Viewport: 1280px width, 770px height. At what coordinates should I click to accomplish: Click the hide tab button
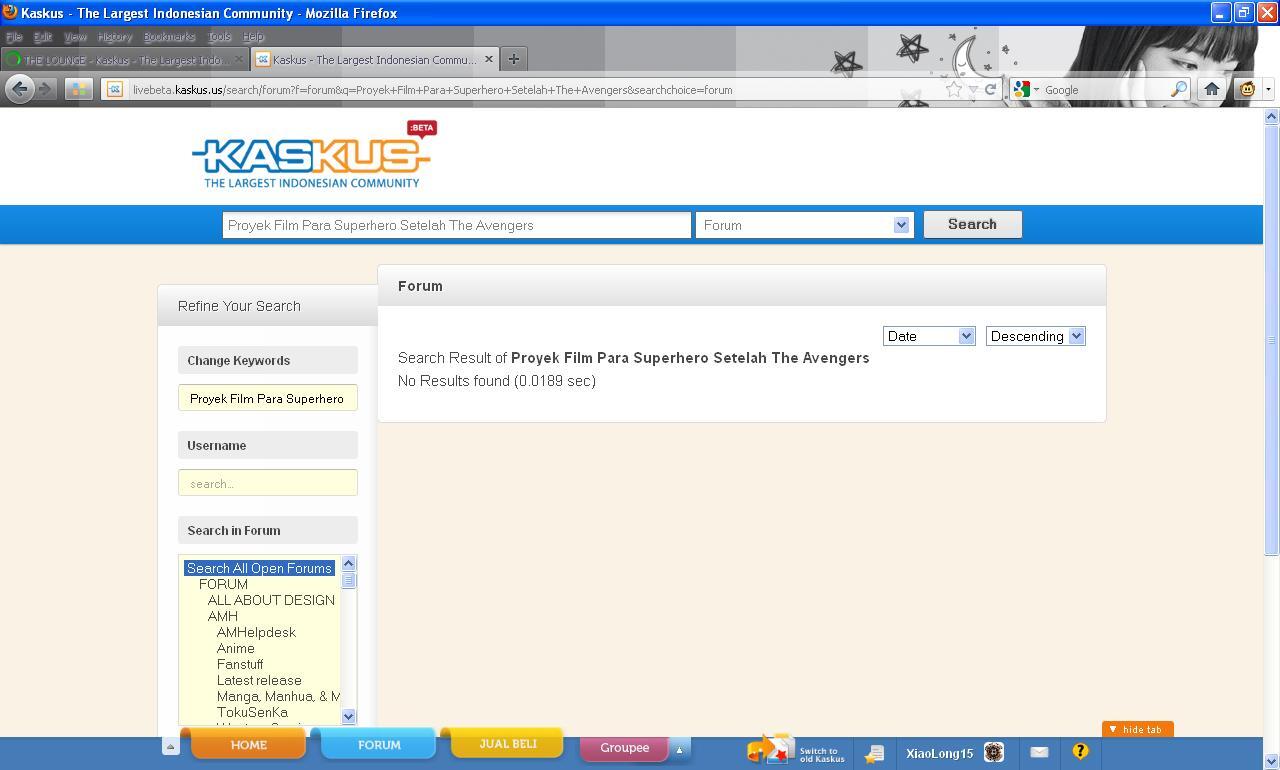coord(1137,729)
